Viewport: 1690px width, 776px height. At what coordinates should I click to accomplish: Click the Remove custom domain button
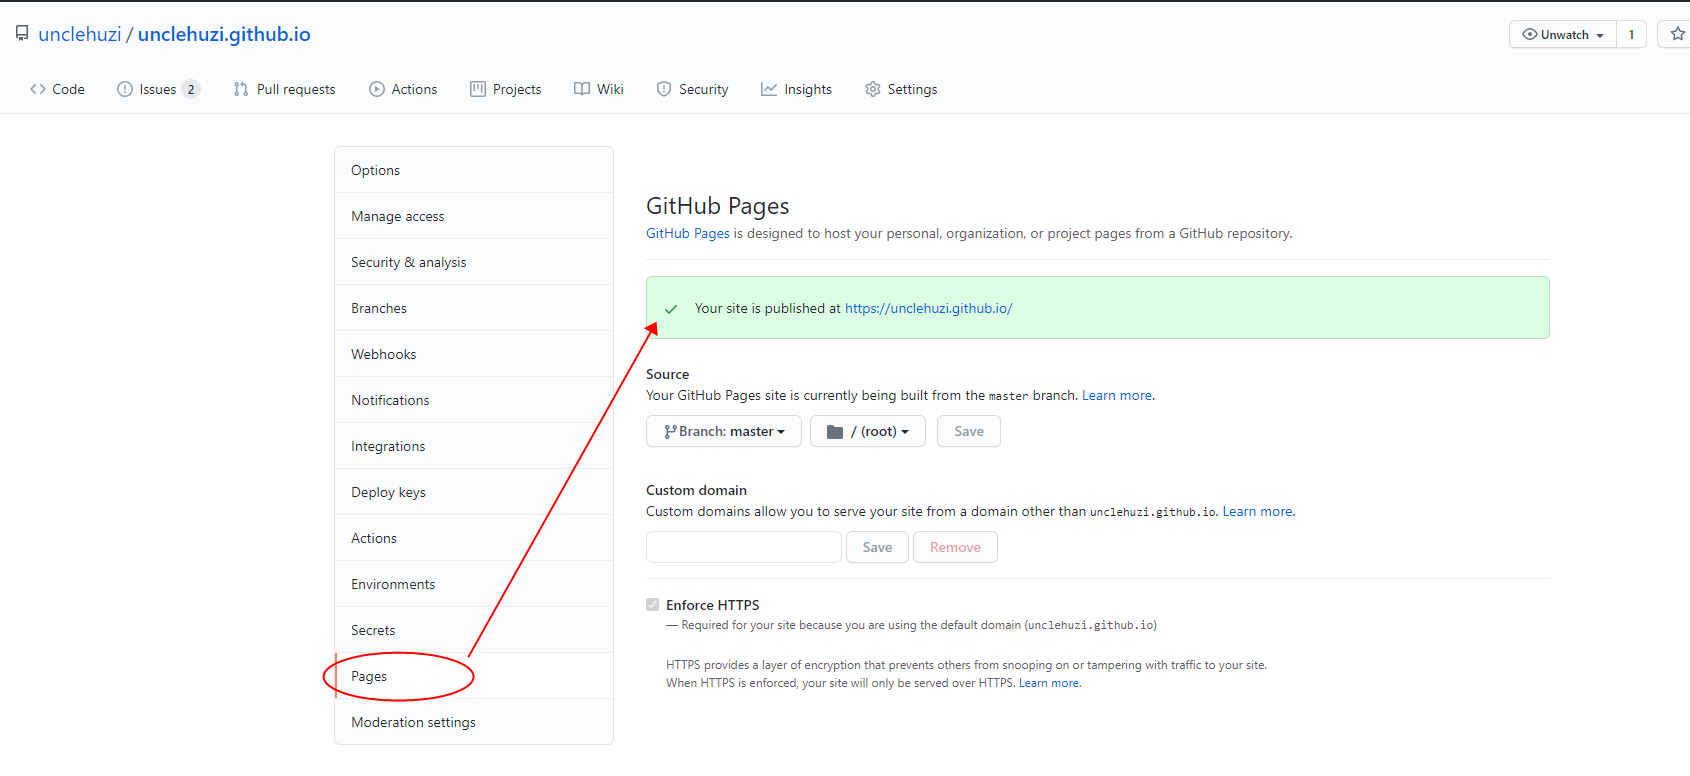click(x=955, y=547)
